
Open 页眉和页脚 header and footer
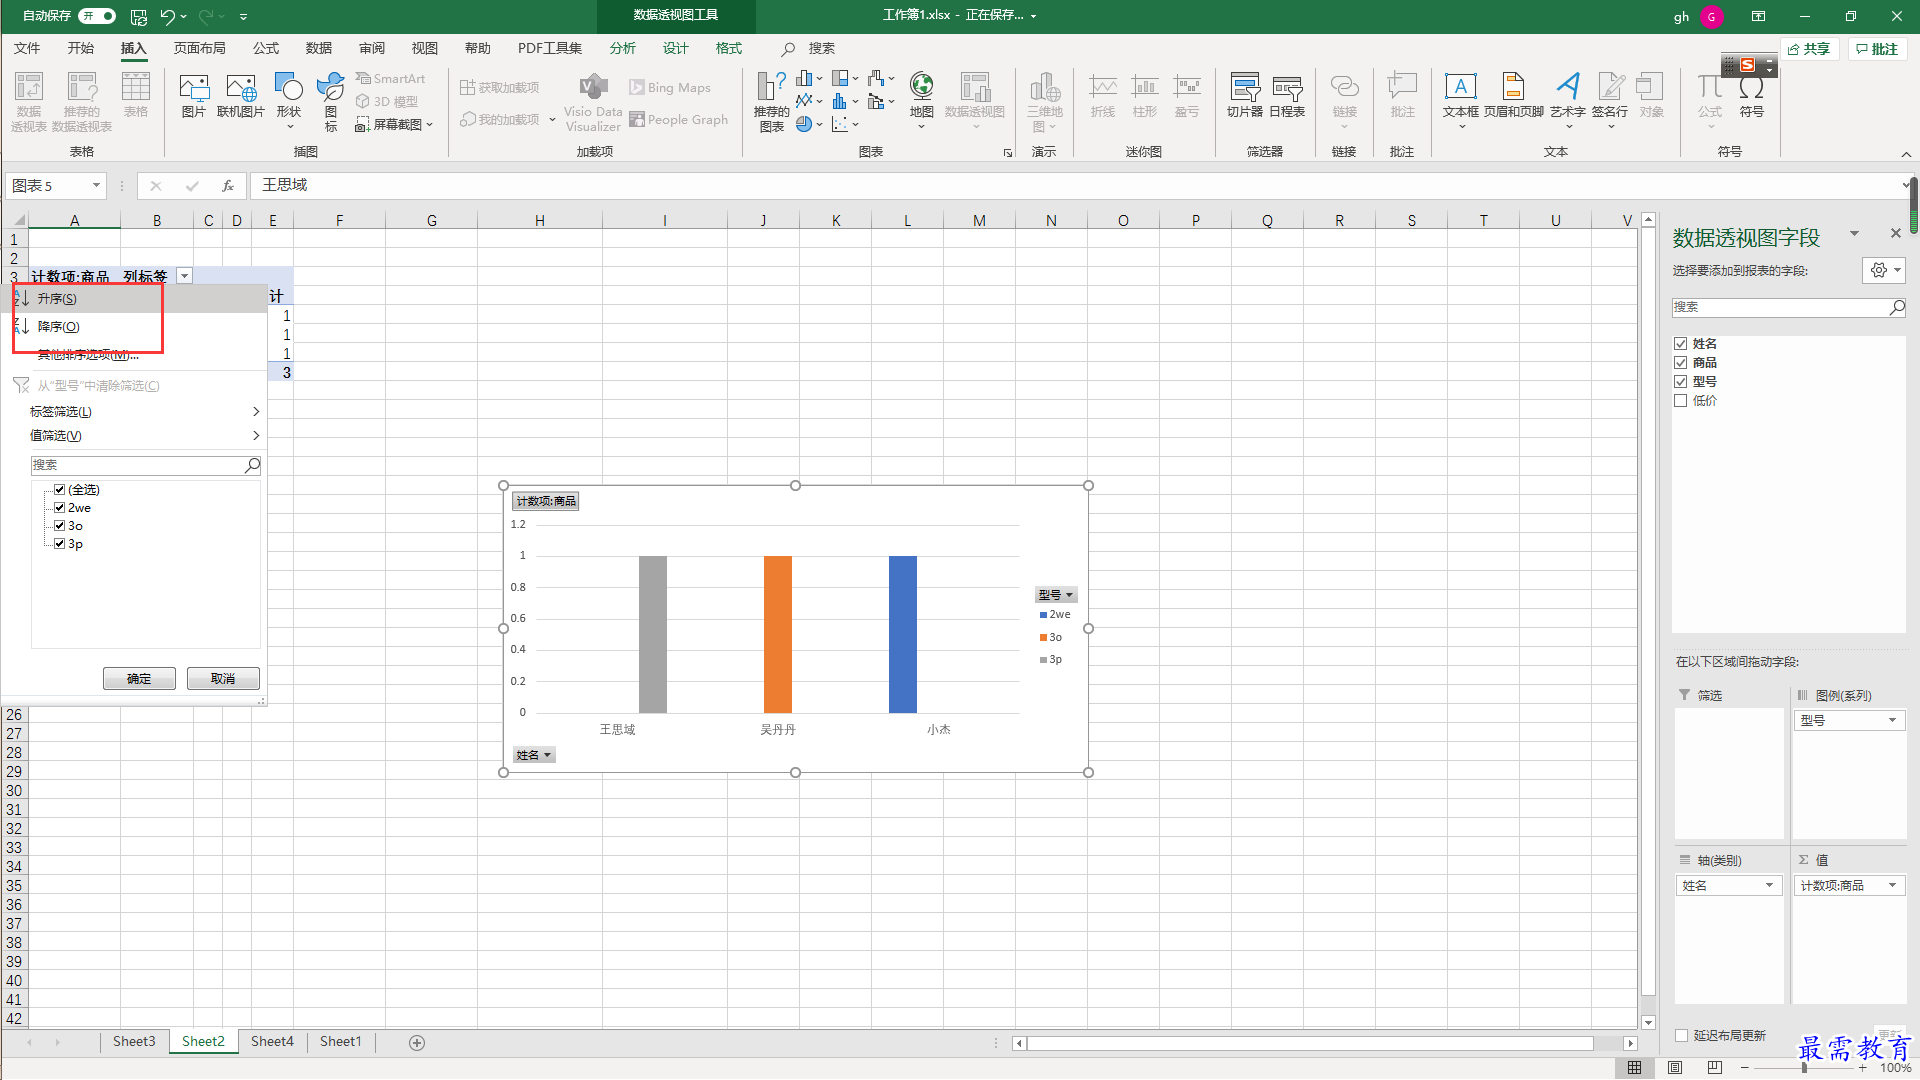click(1514, 95)
